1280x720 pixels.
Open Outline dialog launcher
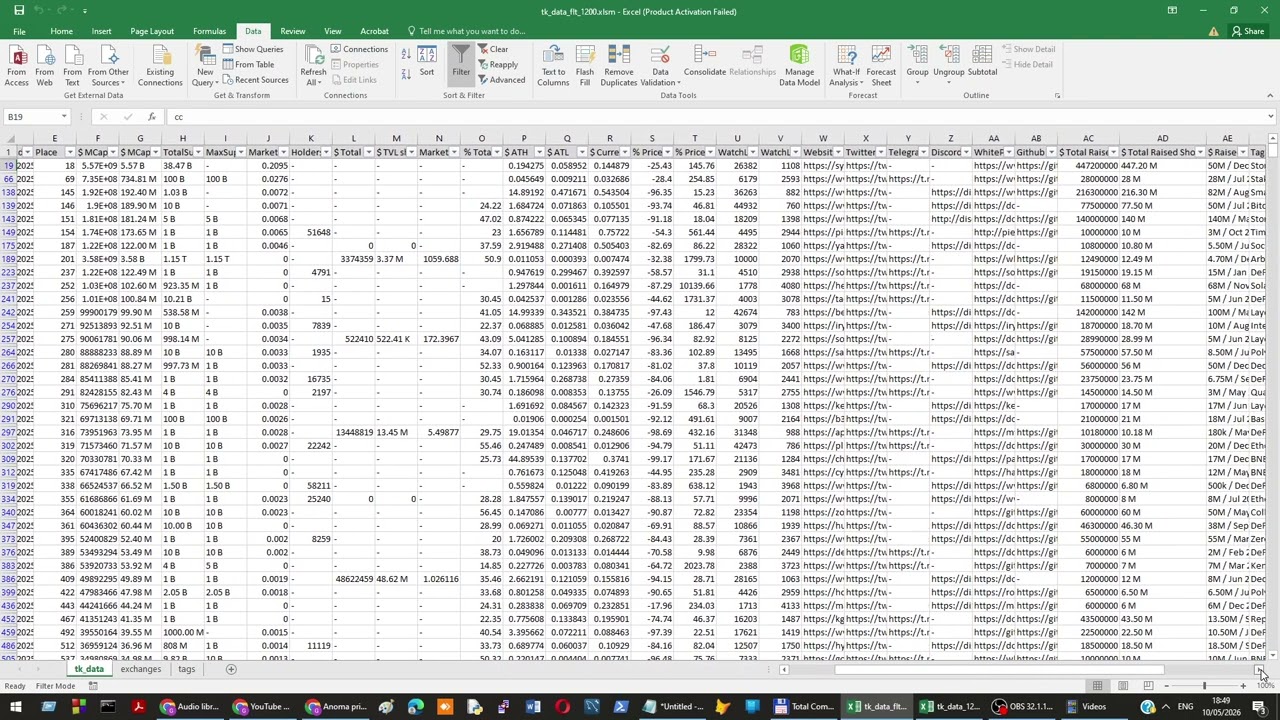1057,96
